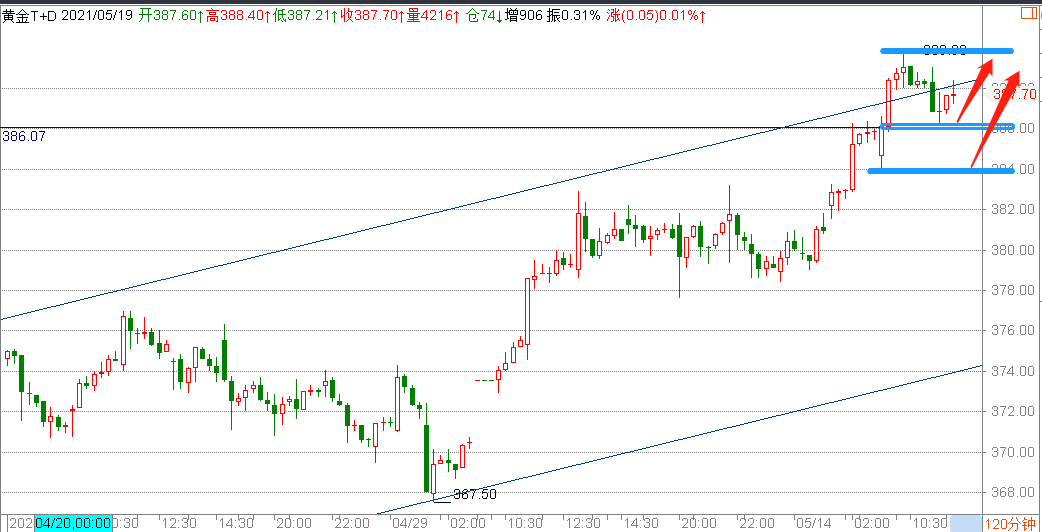Click the 高388.40 high price readout
Screen dimensions: 1042x532
tap(238, 17)
